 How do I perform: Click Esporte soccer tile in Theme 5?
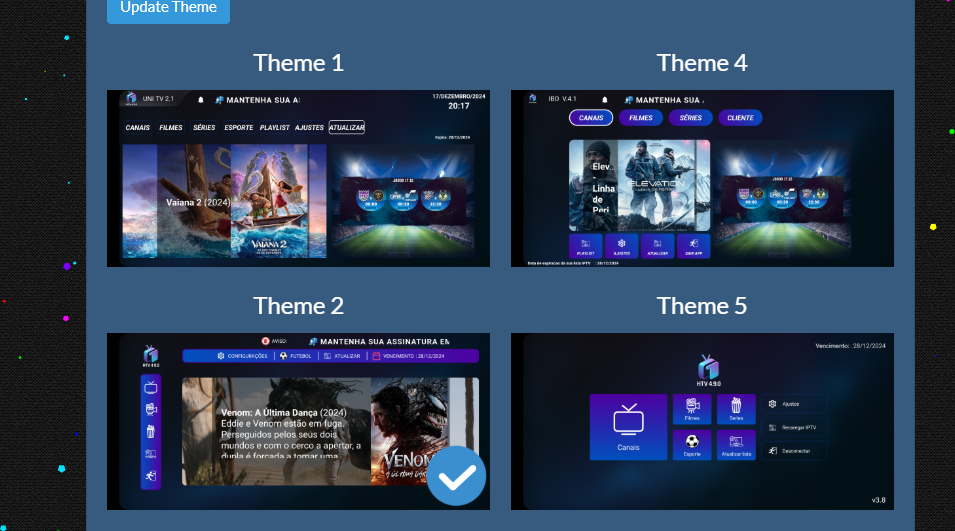(692, 445)
